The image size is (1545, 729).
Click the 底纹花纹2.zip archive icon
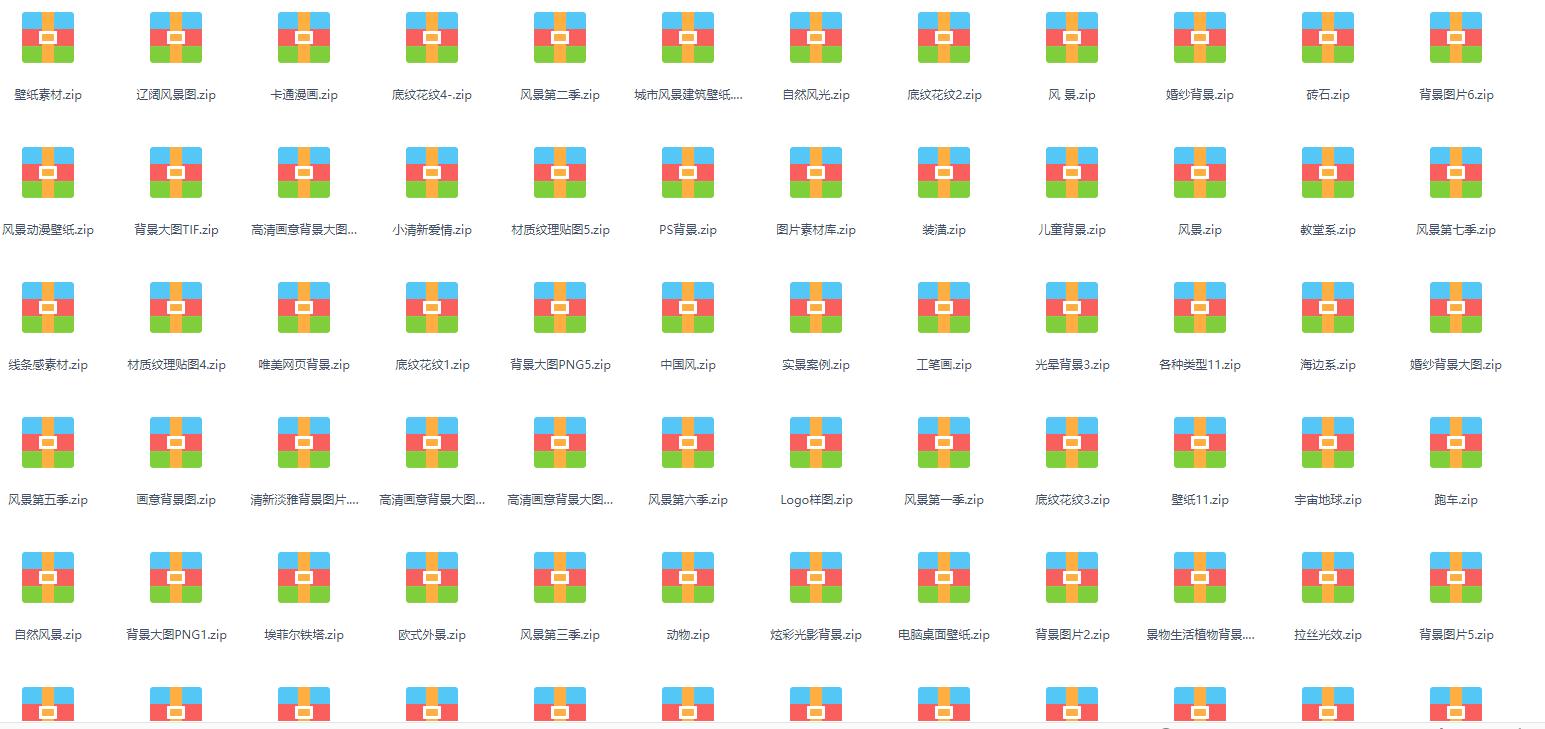click(944, 38)
